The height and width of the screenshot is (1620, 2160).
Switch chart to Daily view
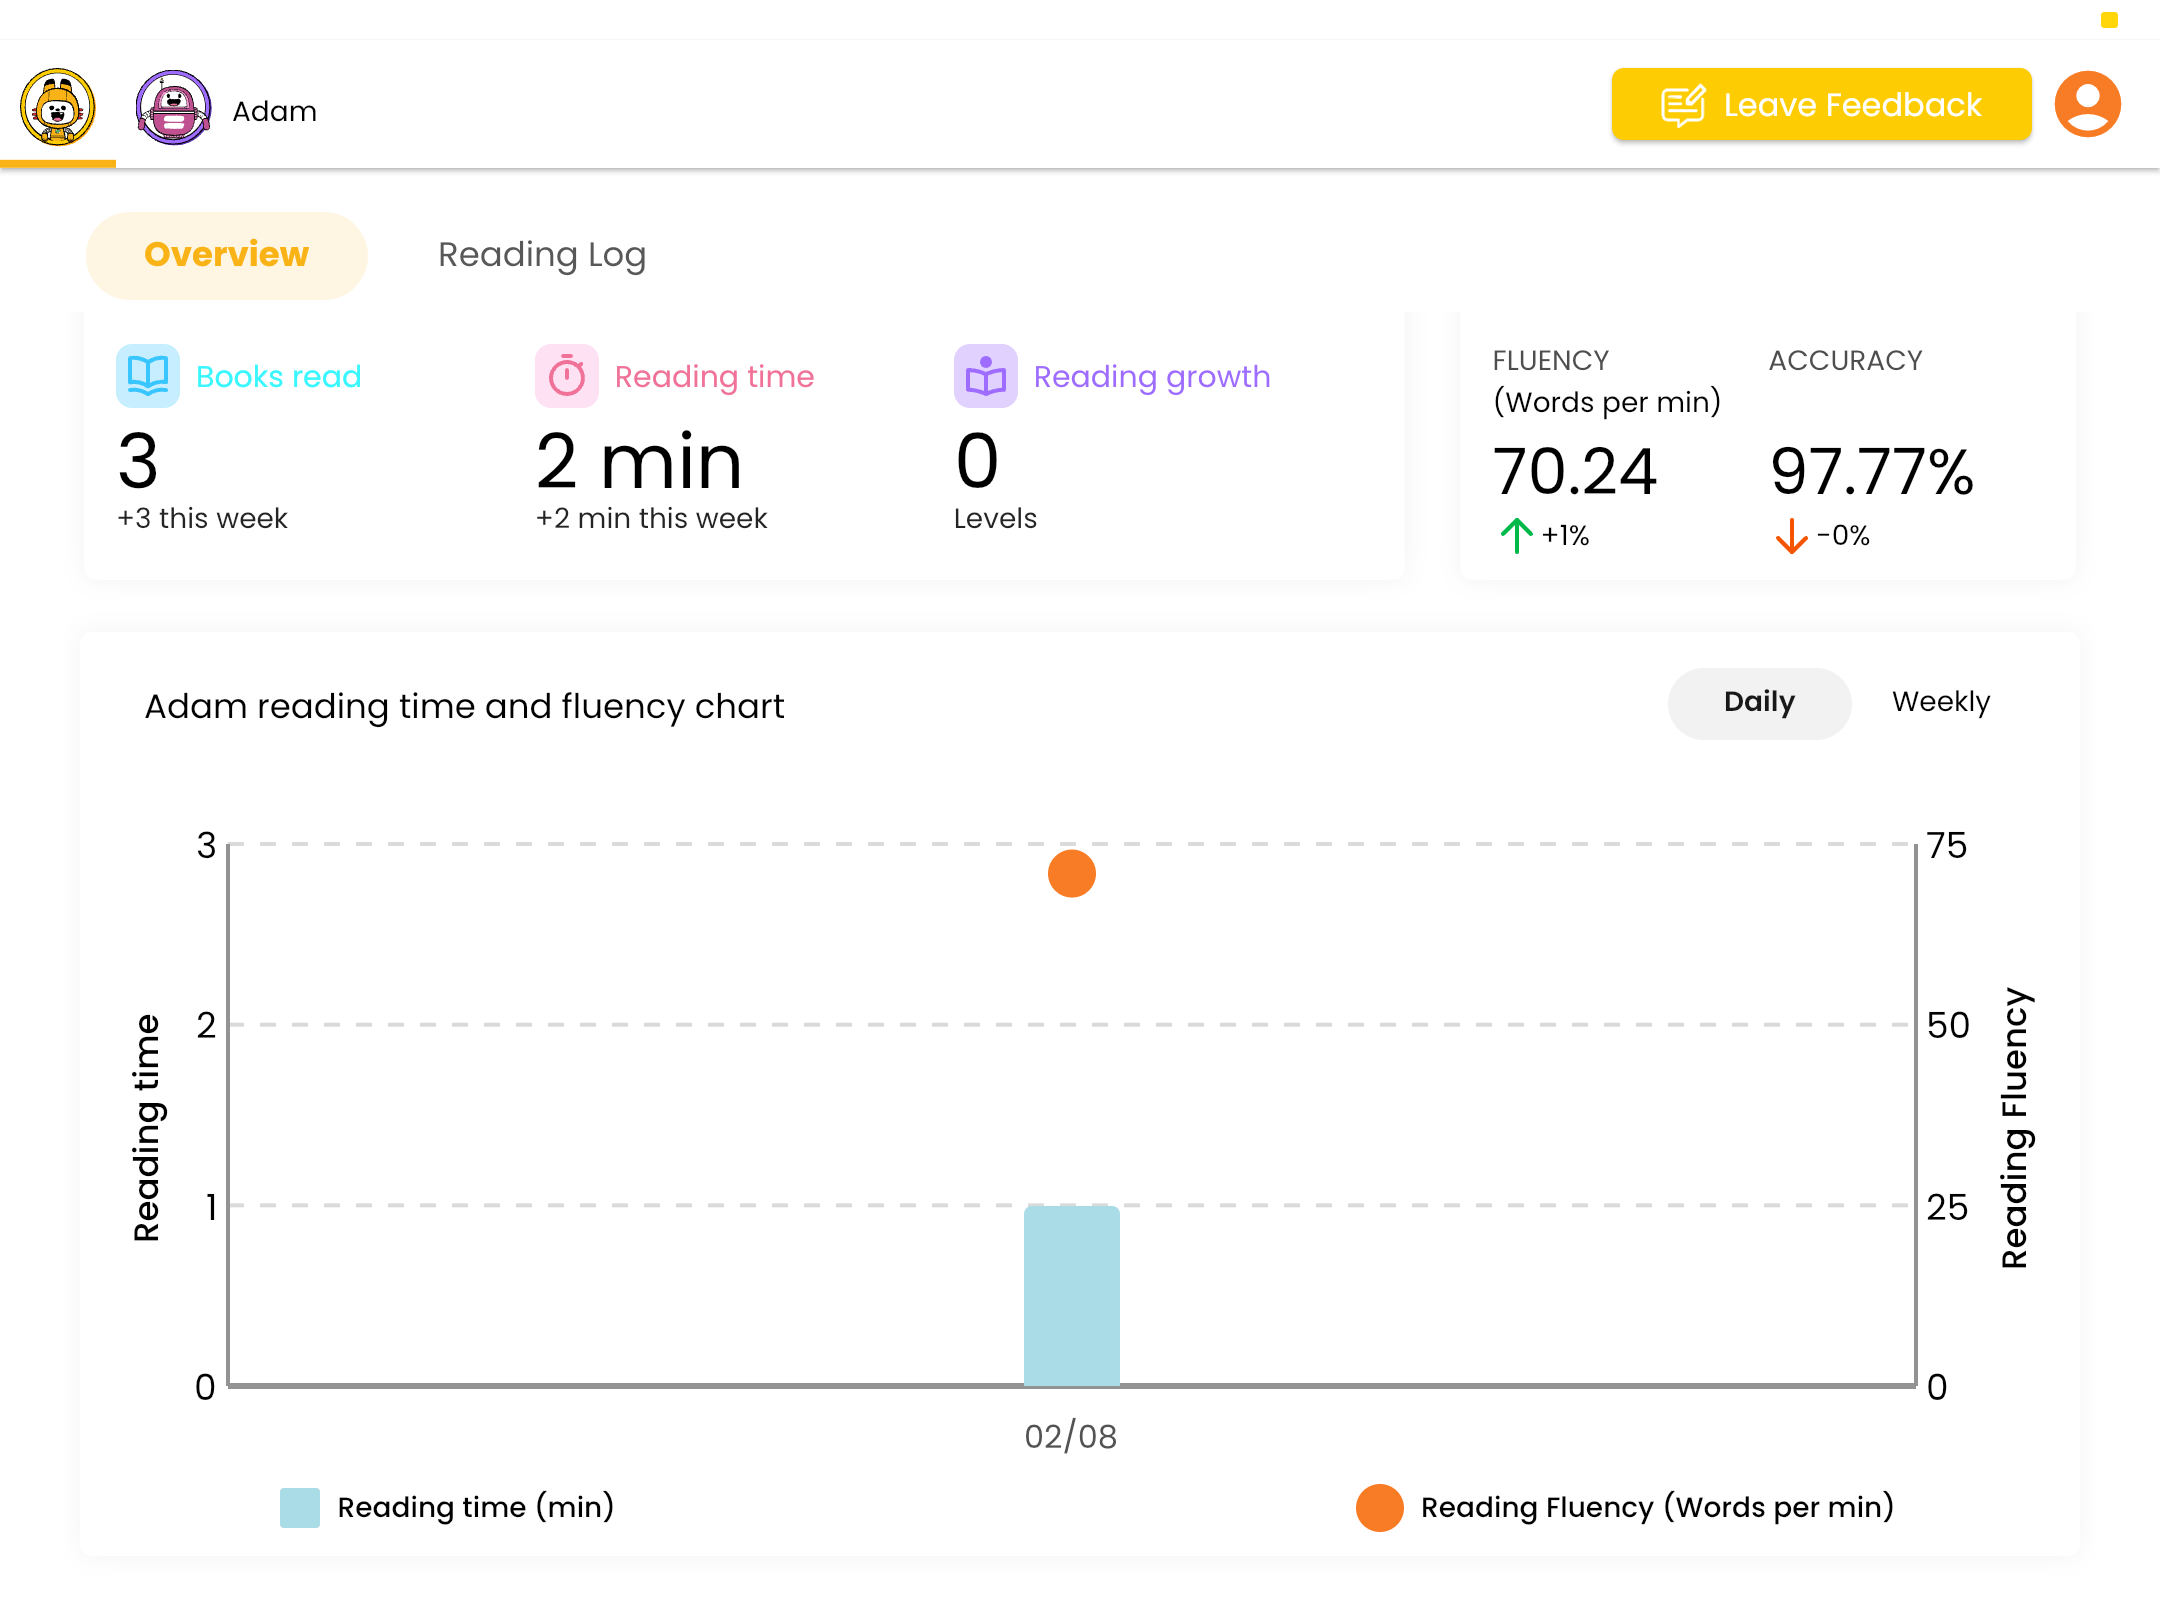[1758, 703]
